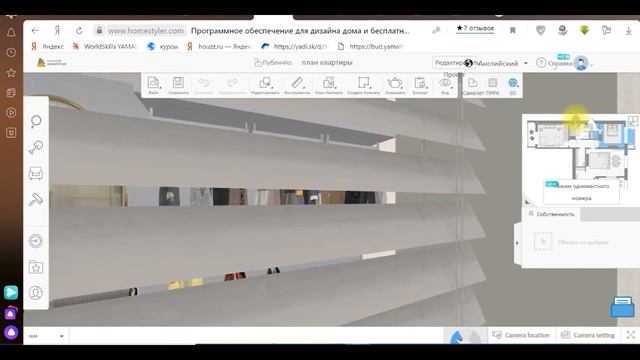Open the Floor plan import tool
This screenshot has height=360, width=640.
[329, 85]
